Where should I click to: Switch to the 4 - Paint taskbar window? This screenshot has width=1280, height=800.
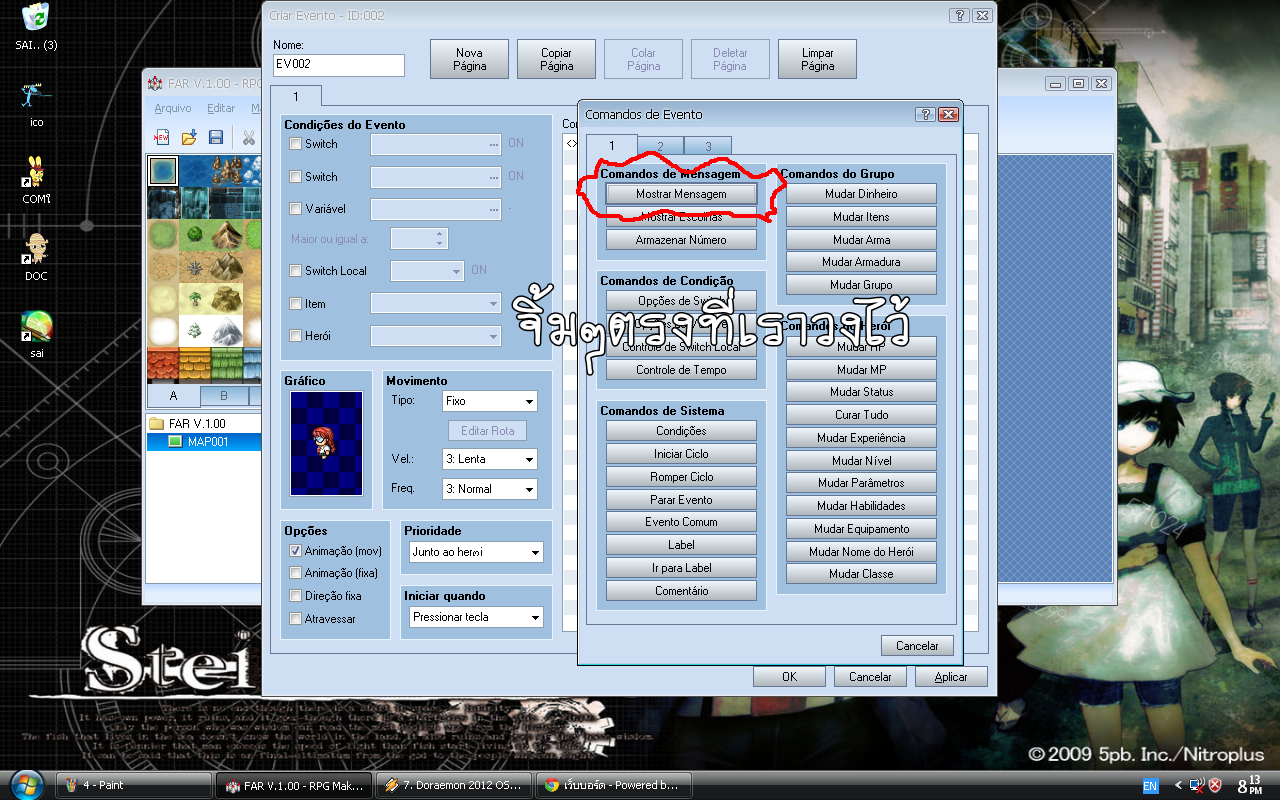click(x=132, y=785)
